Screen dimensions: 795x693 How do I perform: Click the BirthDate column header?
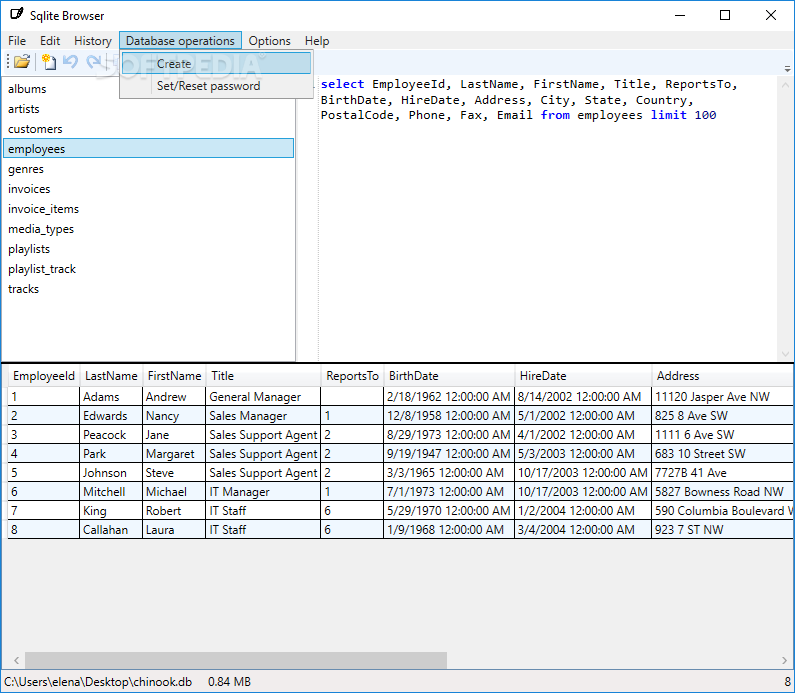449,376
